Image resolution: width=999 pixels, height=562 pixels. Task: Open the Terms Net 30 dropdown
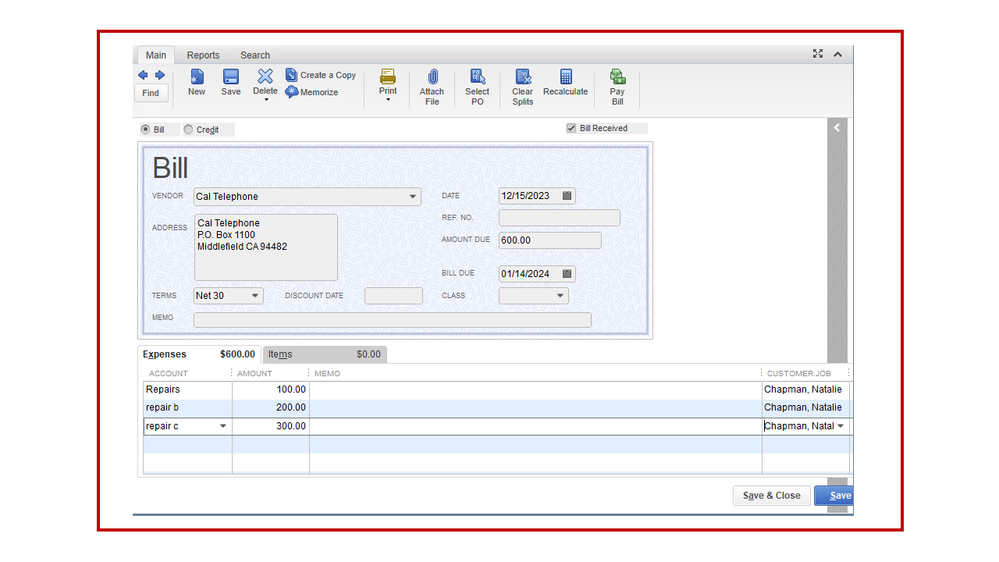pos(255,296)
